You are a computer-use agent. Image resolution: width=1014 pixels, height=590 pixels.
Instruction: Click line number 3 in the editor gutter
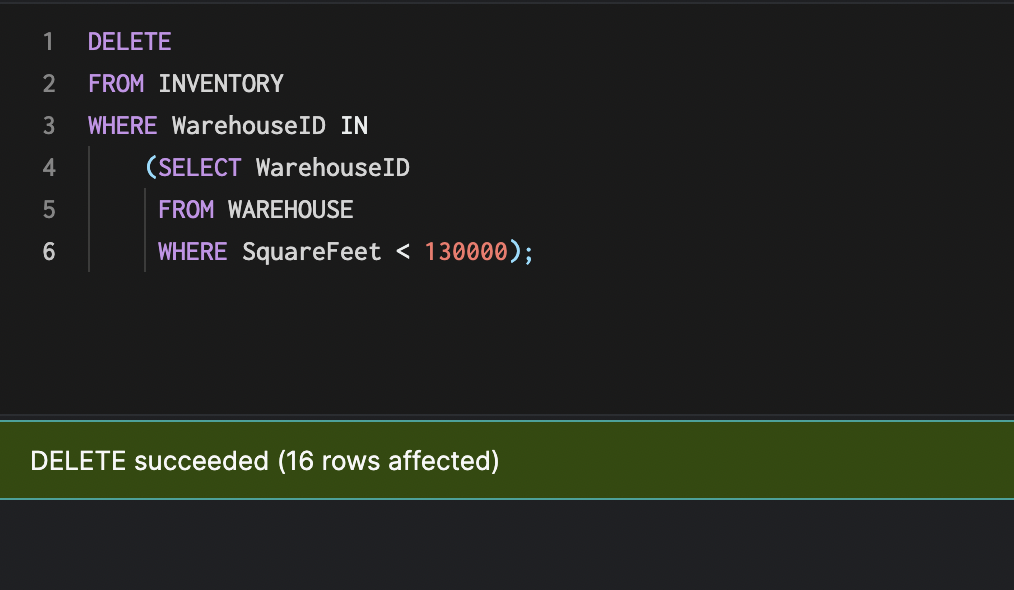49,126
